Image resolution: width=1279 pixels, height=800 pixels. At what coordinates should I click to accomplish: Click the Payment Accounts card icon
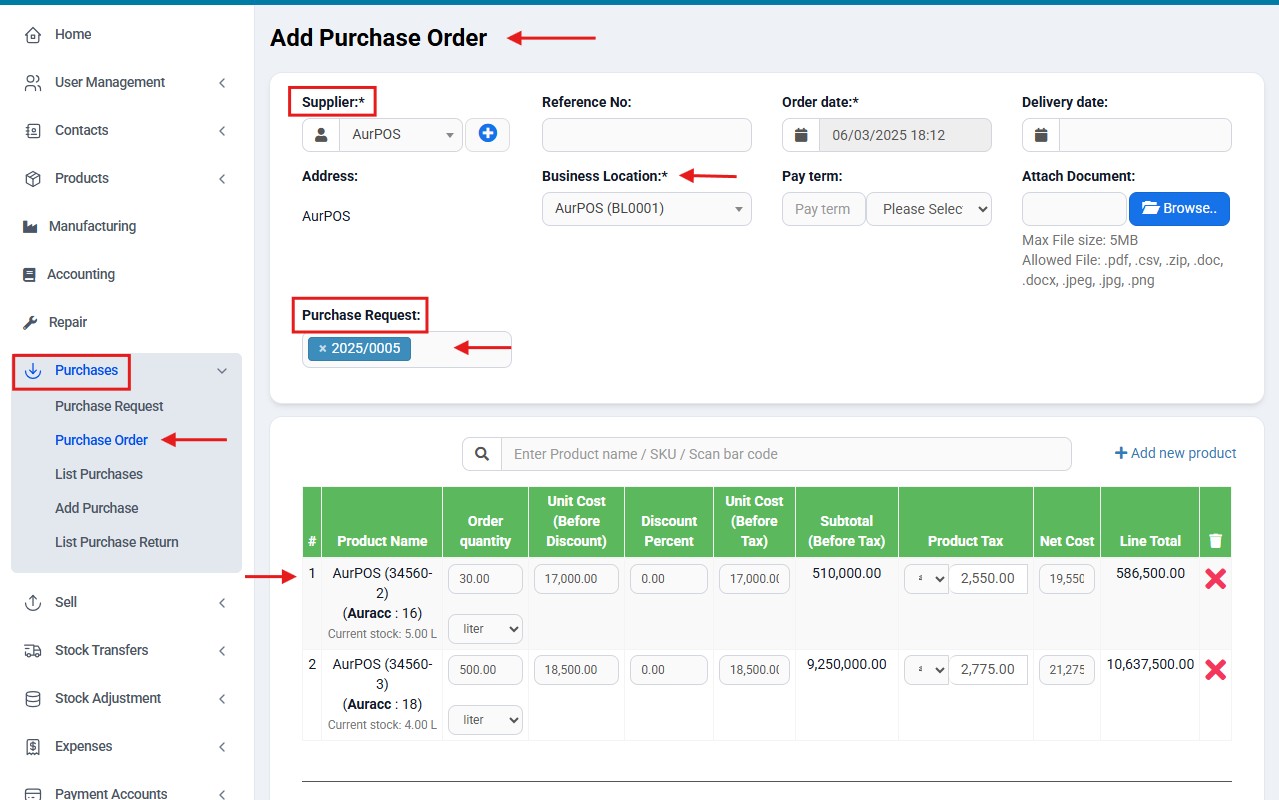pos(33,794)
